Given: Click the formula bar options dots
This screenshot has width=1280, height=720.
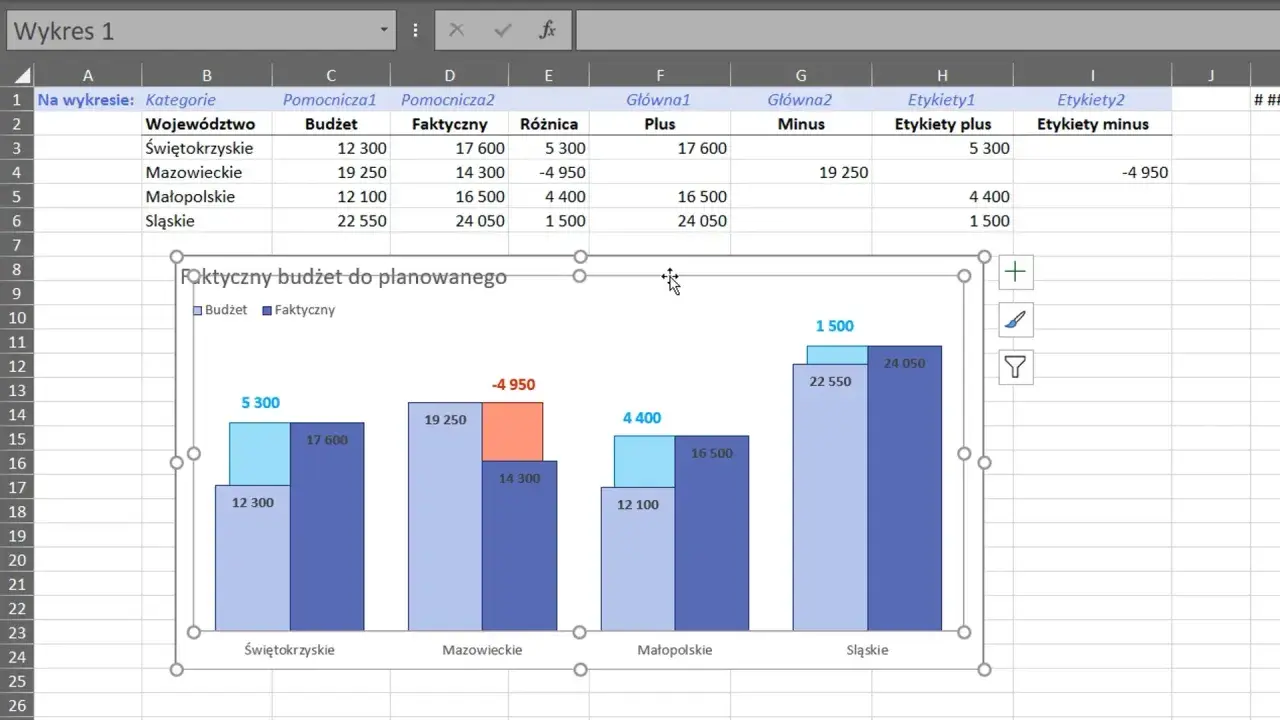Looking at the screenshot, I should coord(415,30).
